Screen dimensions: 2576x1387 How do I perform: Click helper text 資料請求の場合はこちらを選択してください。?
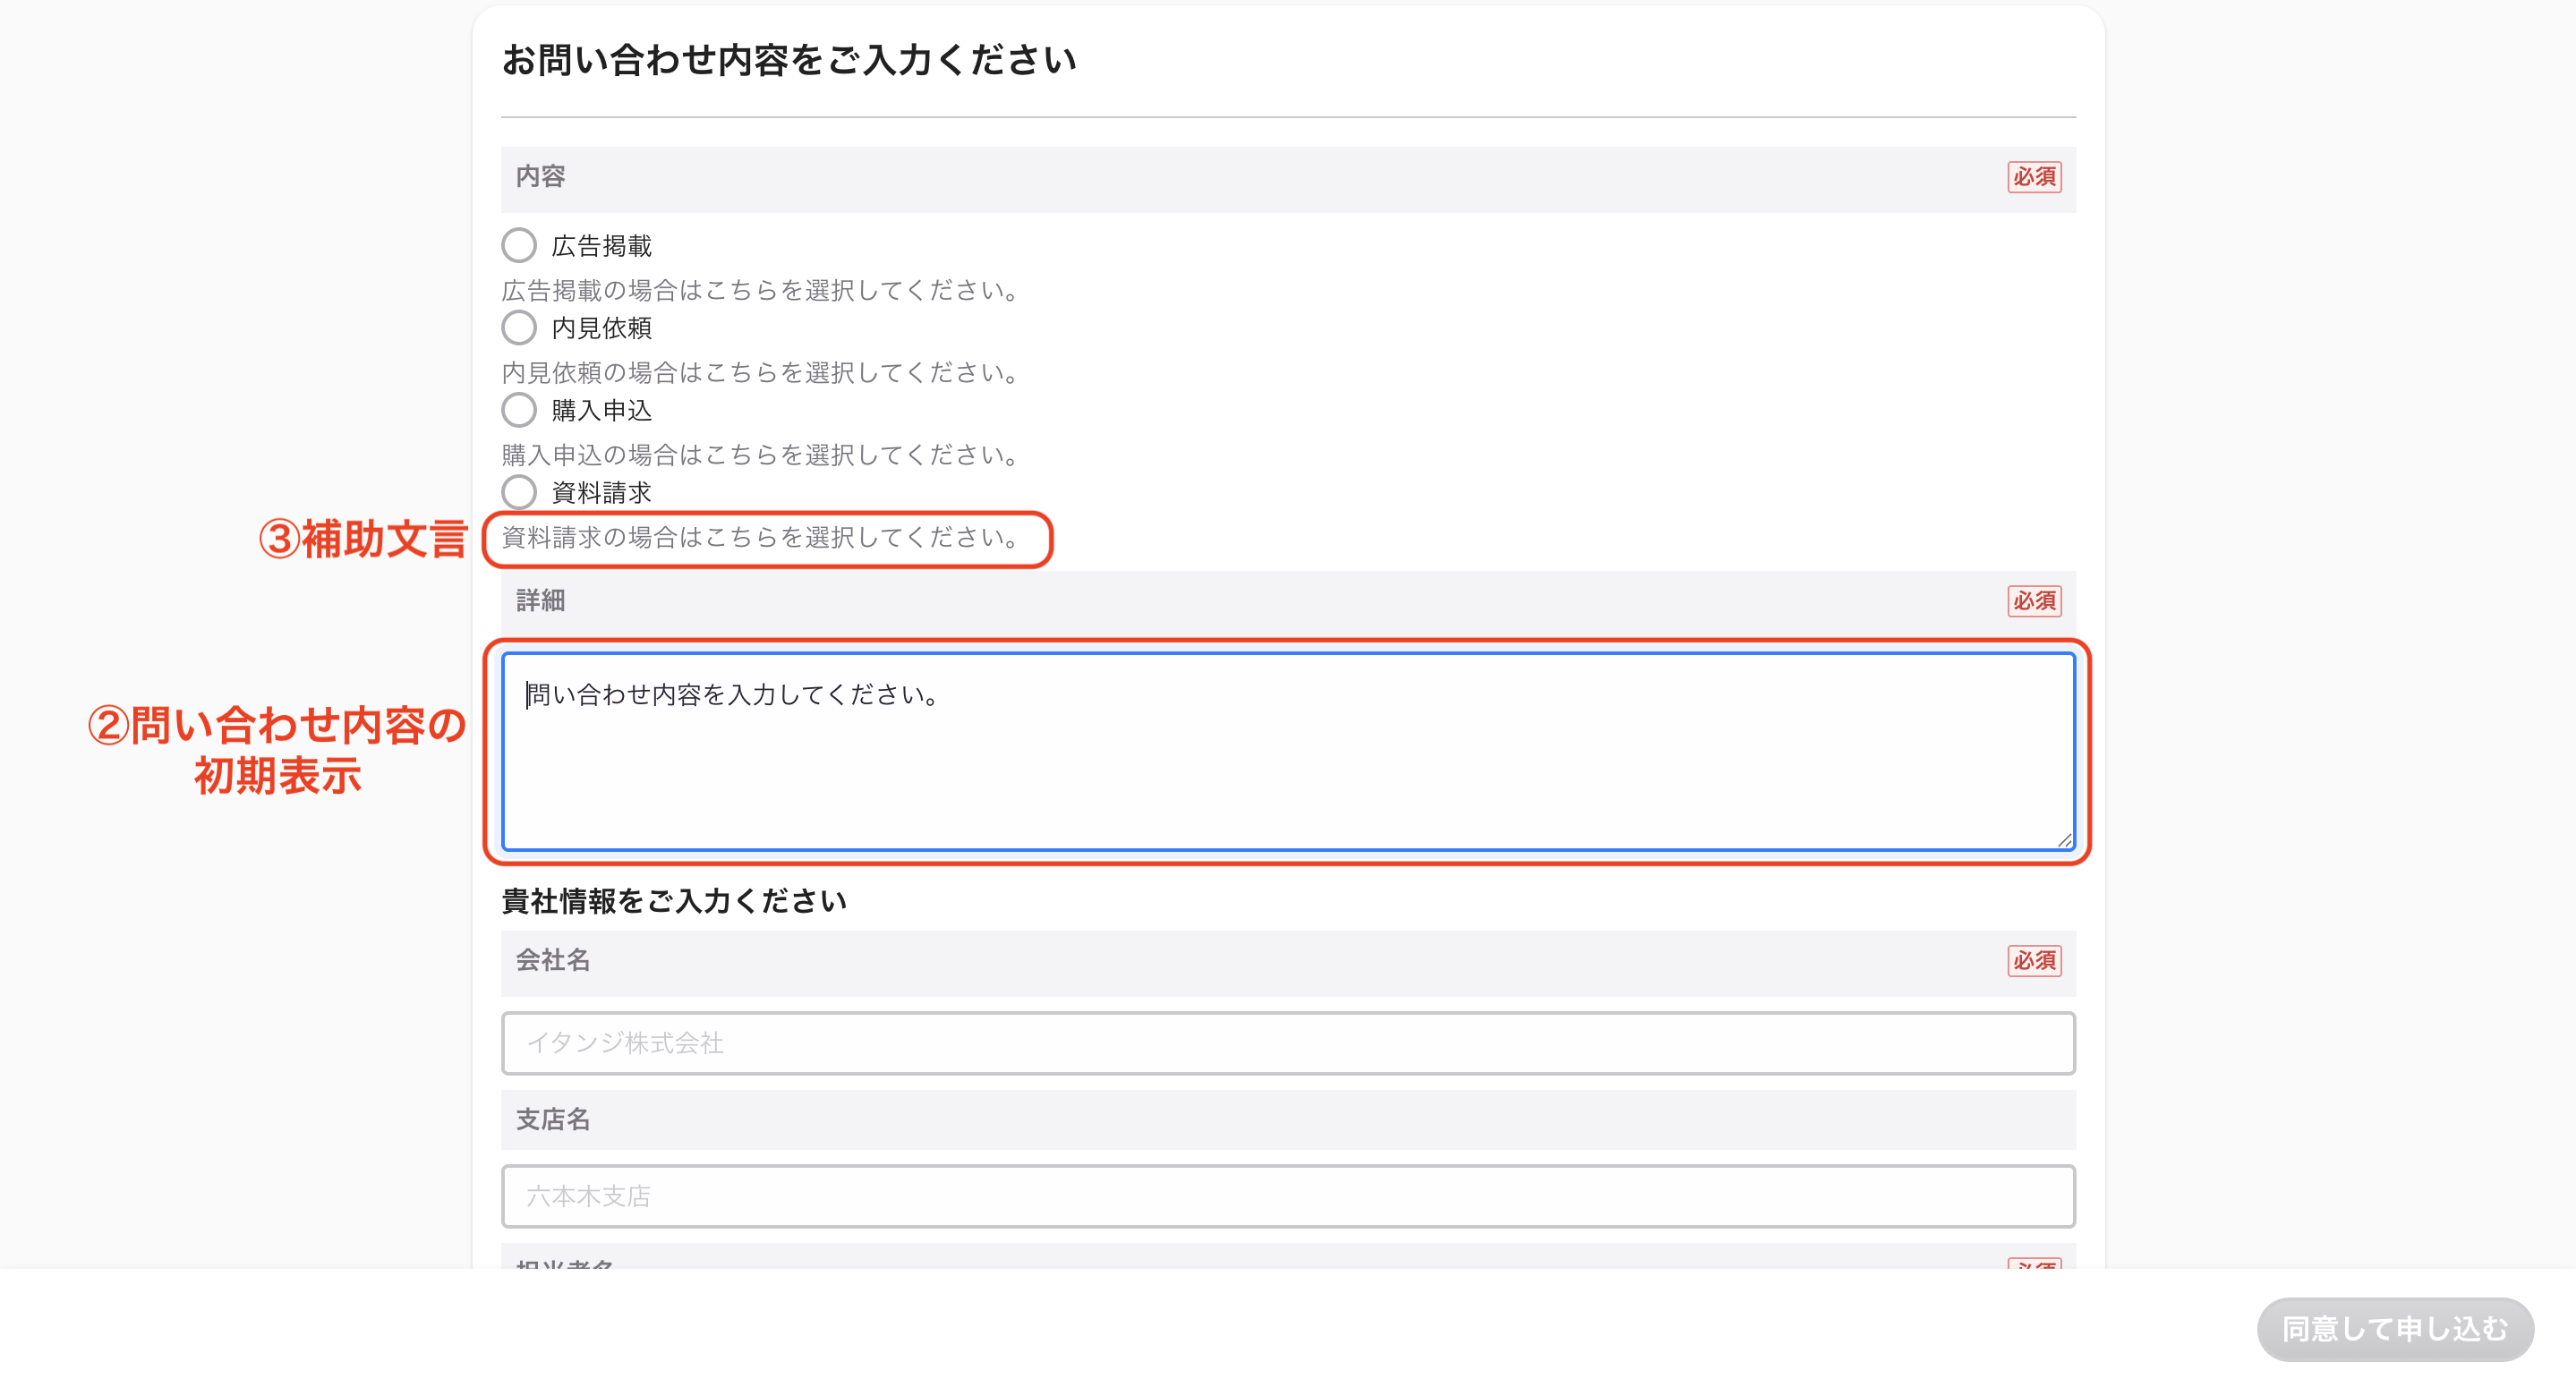pos(760,538)
